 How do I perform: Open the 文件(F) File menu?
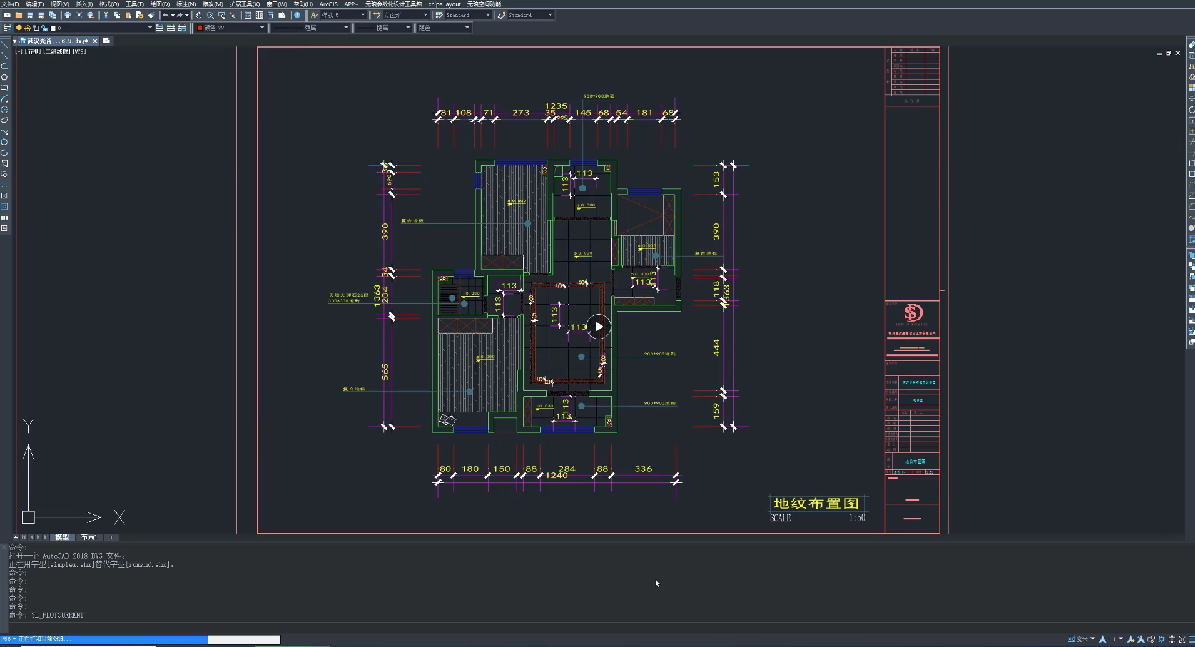click(x=9, y=4)
